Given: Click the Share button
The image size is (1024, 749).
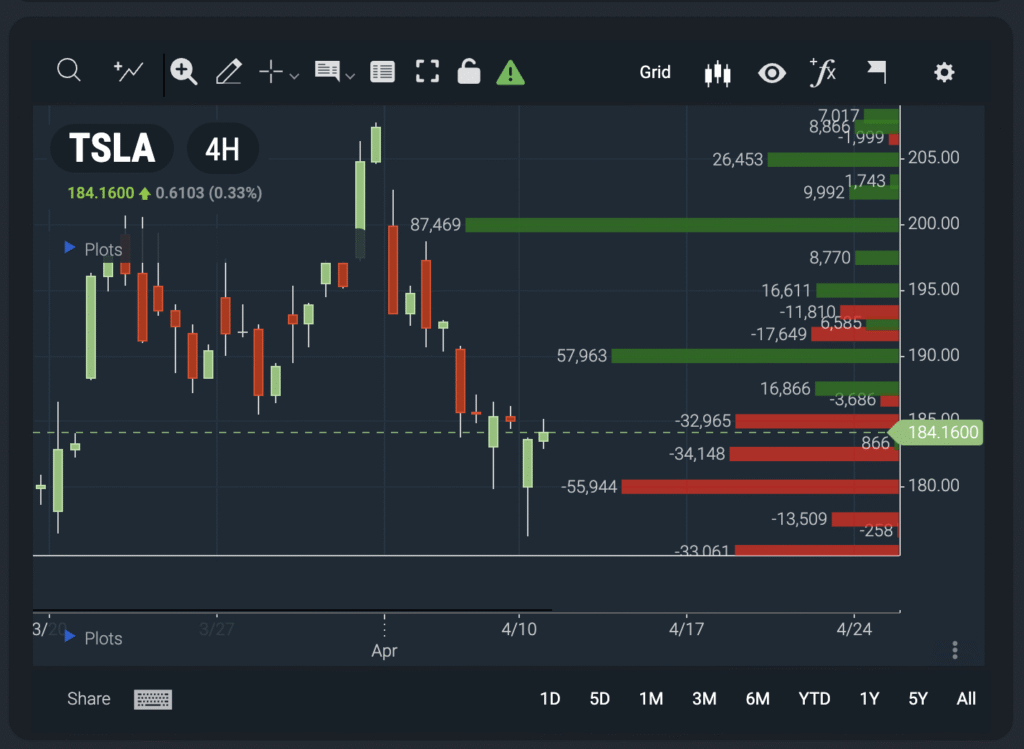Looking at the screenshot, I should pyautogui.click(x=89, y=698).
